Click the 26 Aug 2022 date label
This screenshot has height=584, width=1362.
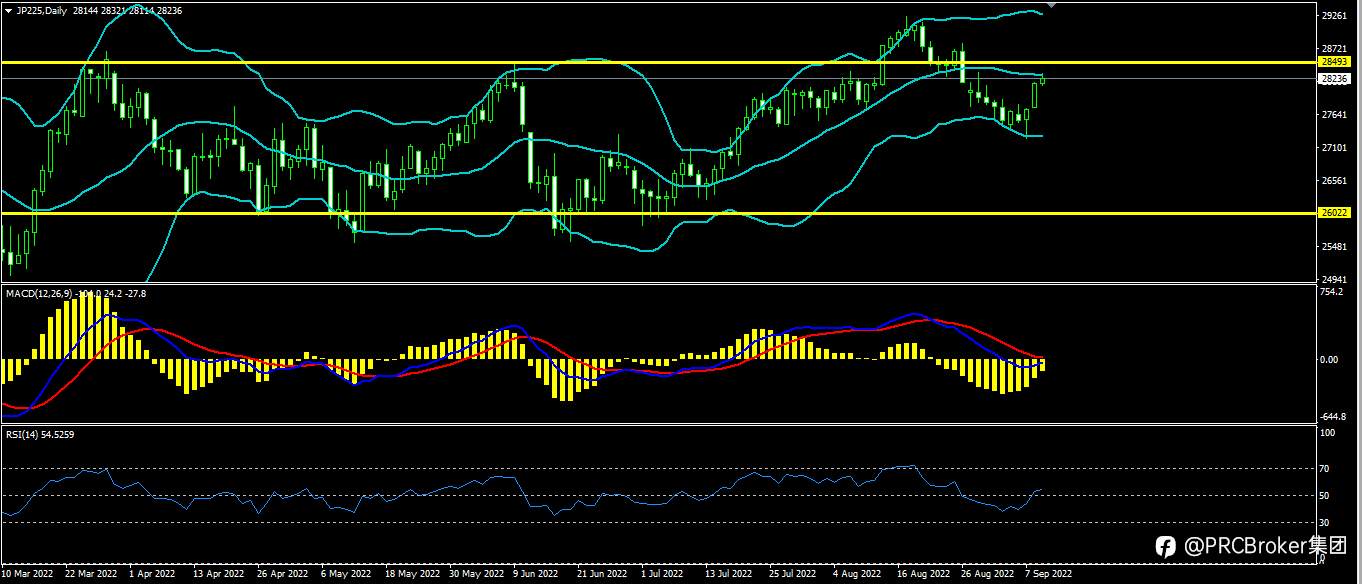[987, 575]
